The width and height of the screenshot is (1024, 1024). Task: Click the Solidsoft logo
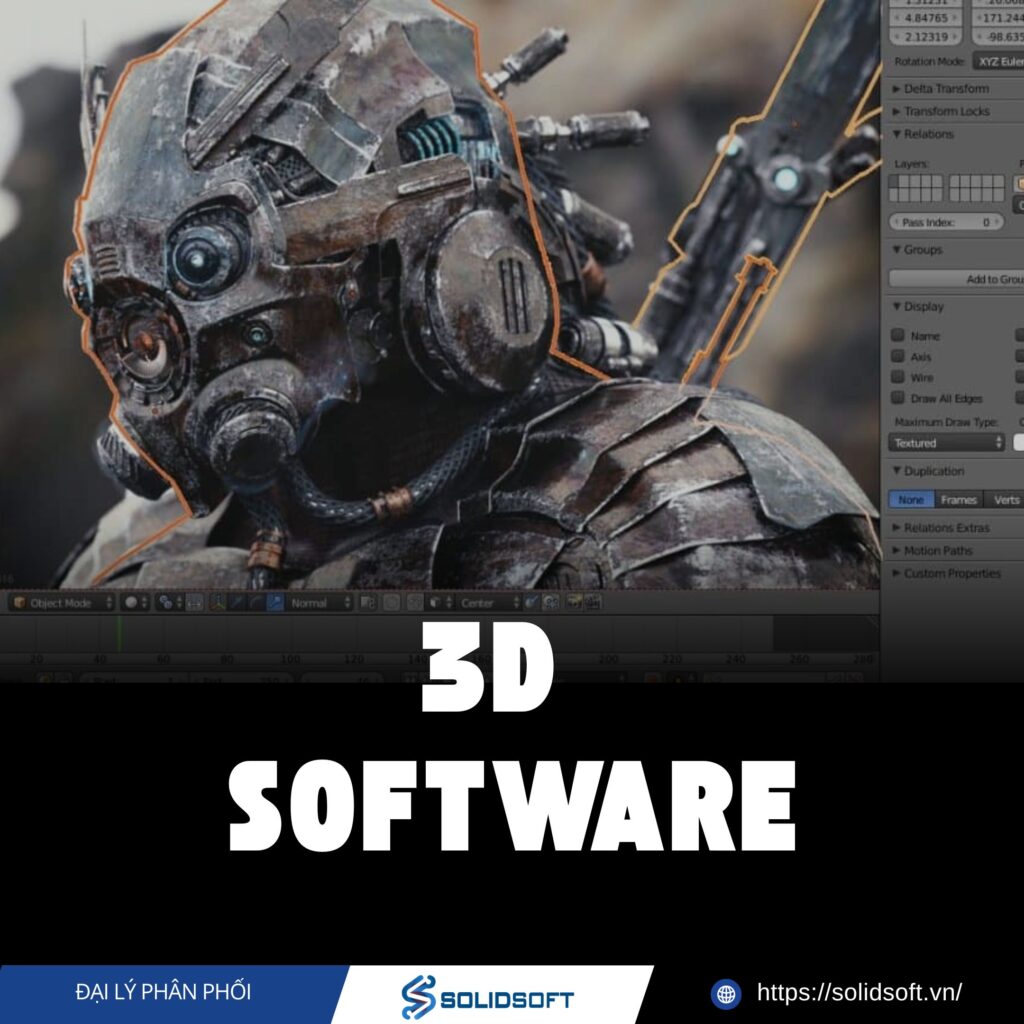[x=487, y=997]
